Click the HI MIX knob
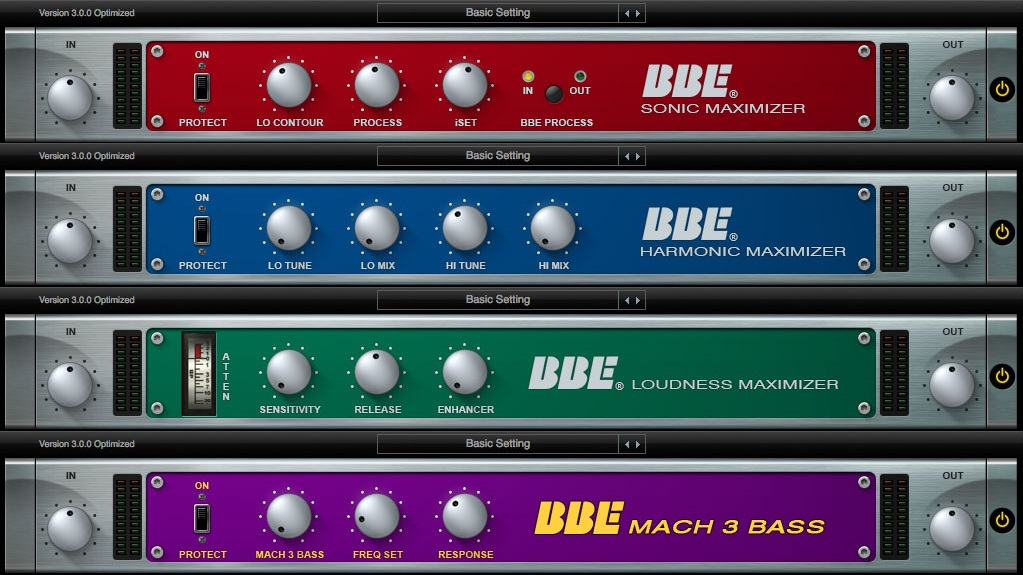The height and width of the screenshot is (575, 1023). [x=553, y=228]
